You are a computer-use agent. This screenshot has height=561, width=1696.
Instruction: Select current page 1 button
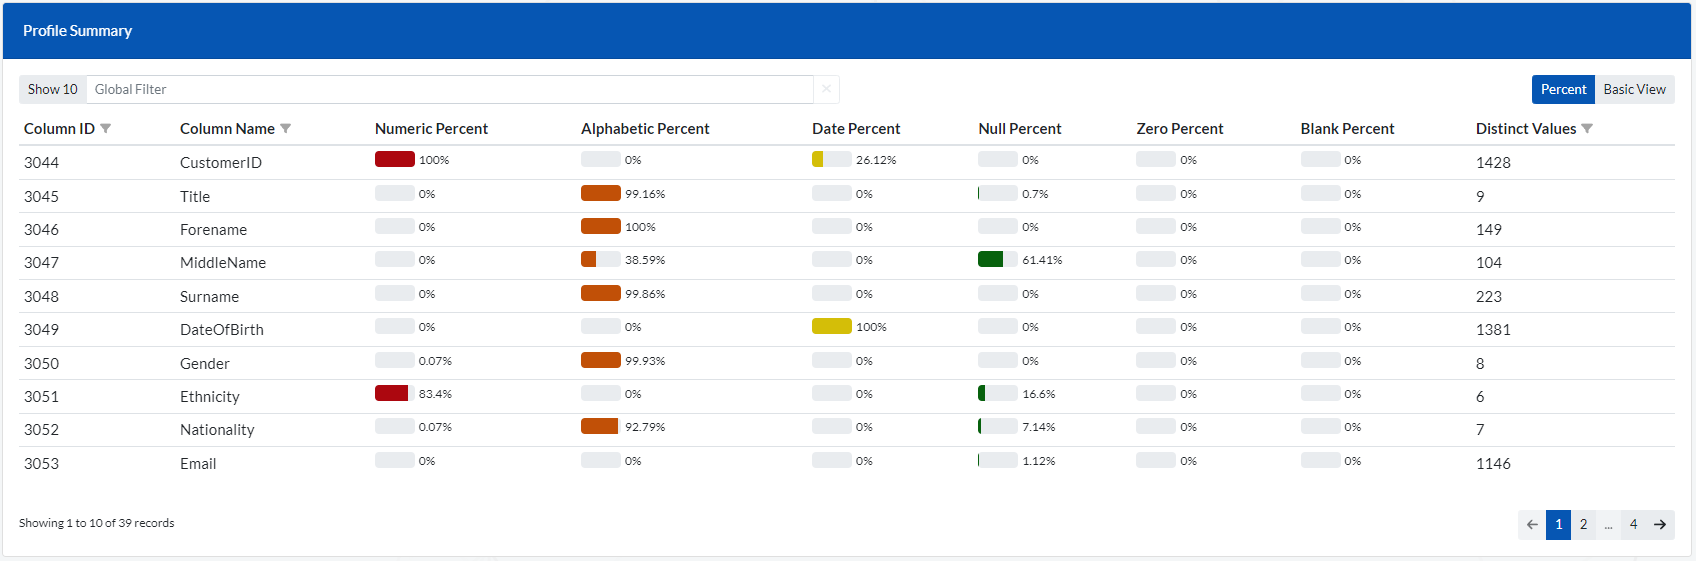click(1558, 524)
